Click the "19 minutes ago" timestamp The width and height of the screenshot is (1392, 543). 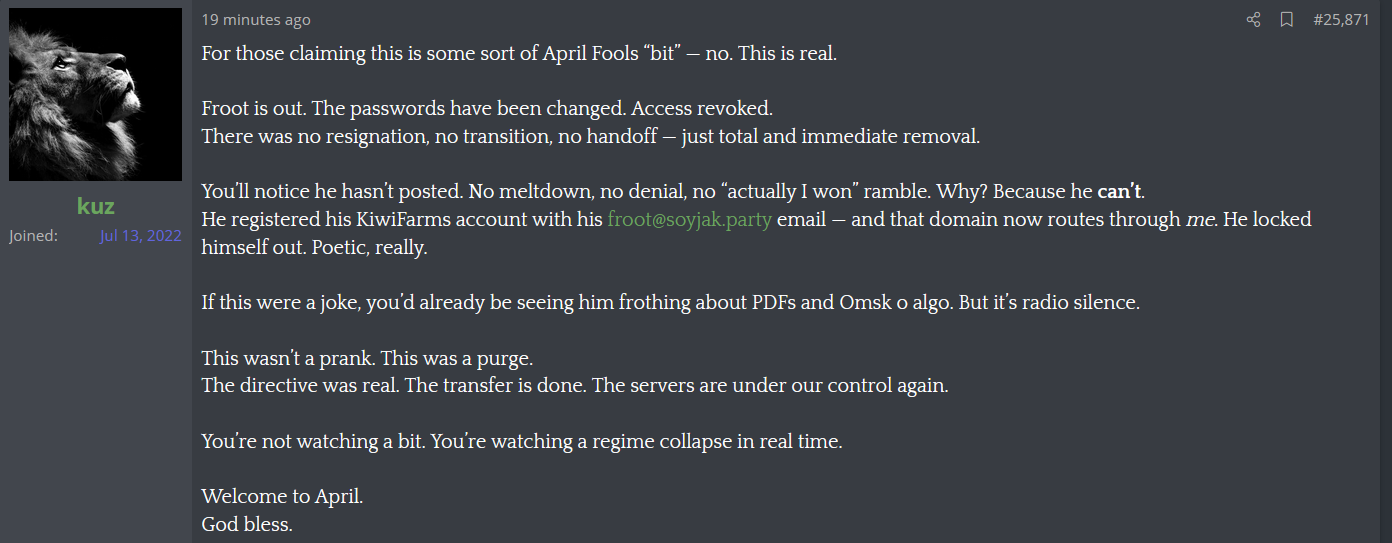[256, 20]
